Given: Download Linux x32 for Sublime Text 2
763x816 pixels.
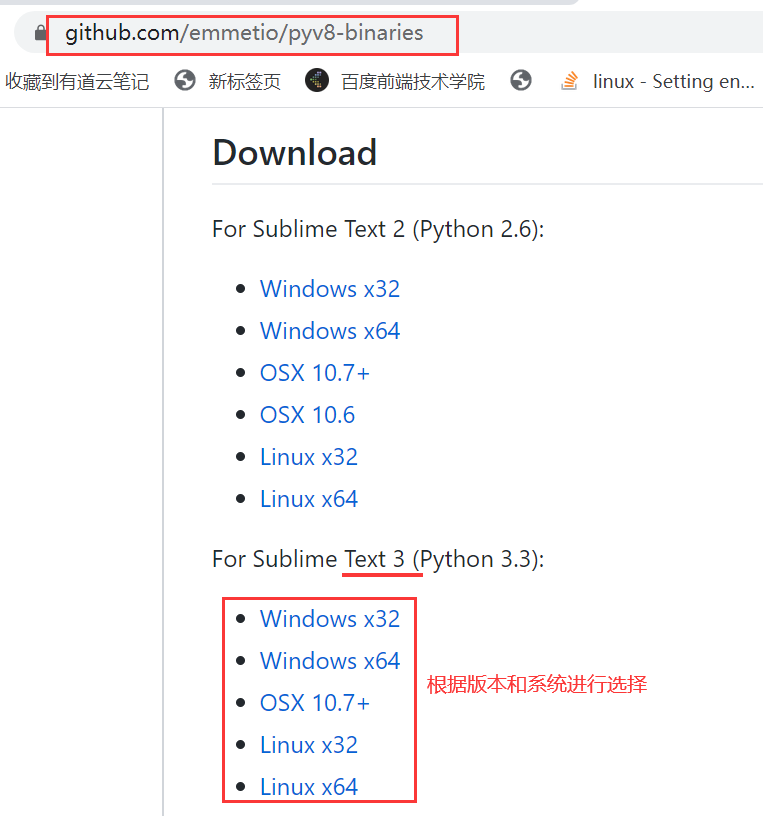Looking at the screenshot, I should pyautogui.click(x=309, y=457).
